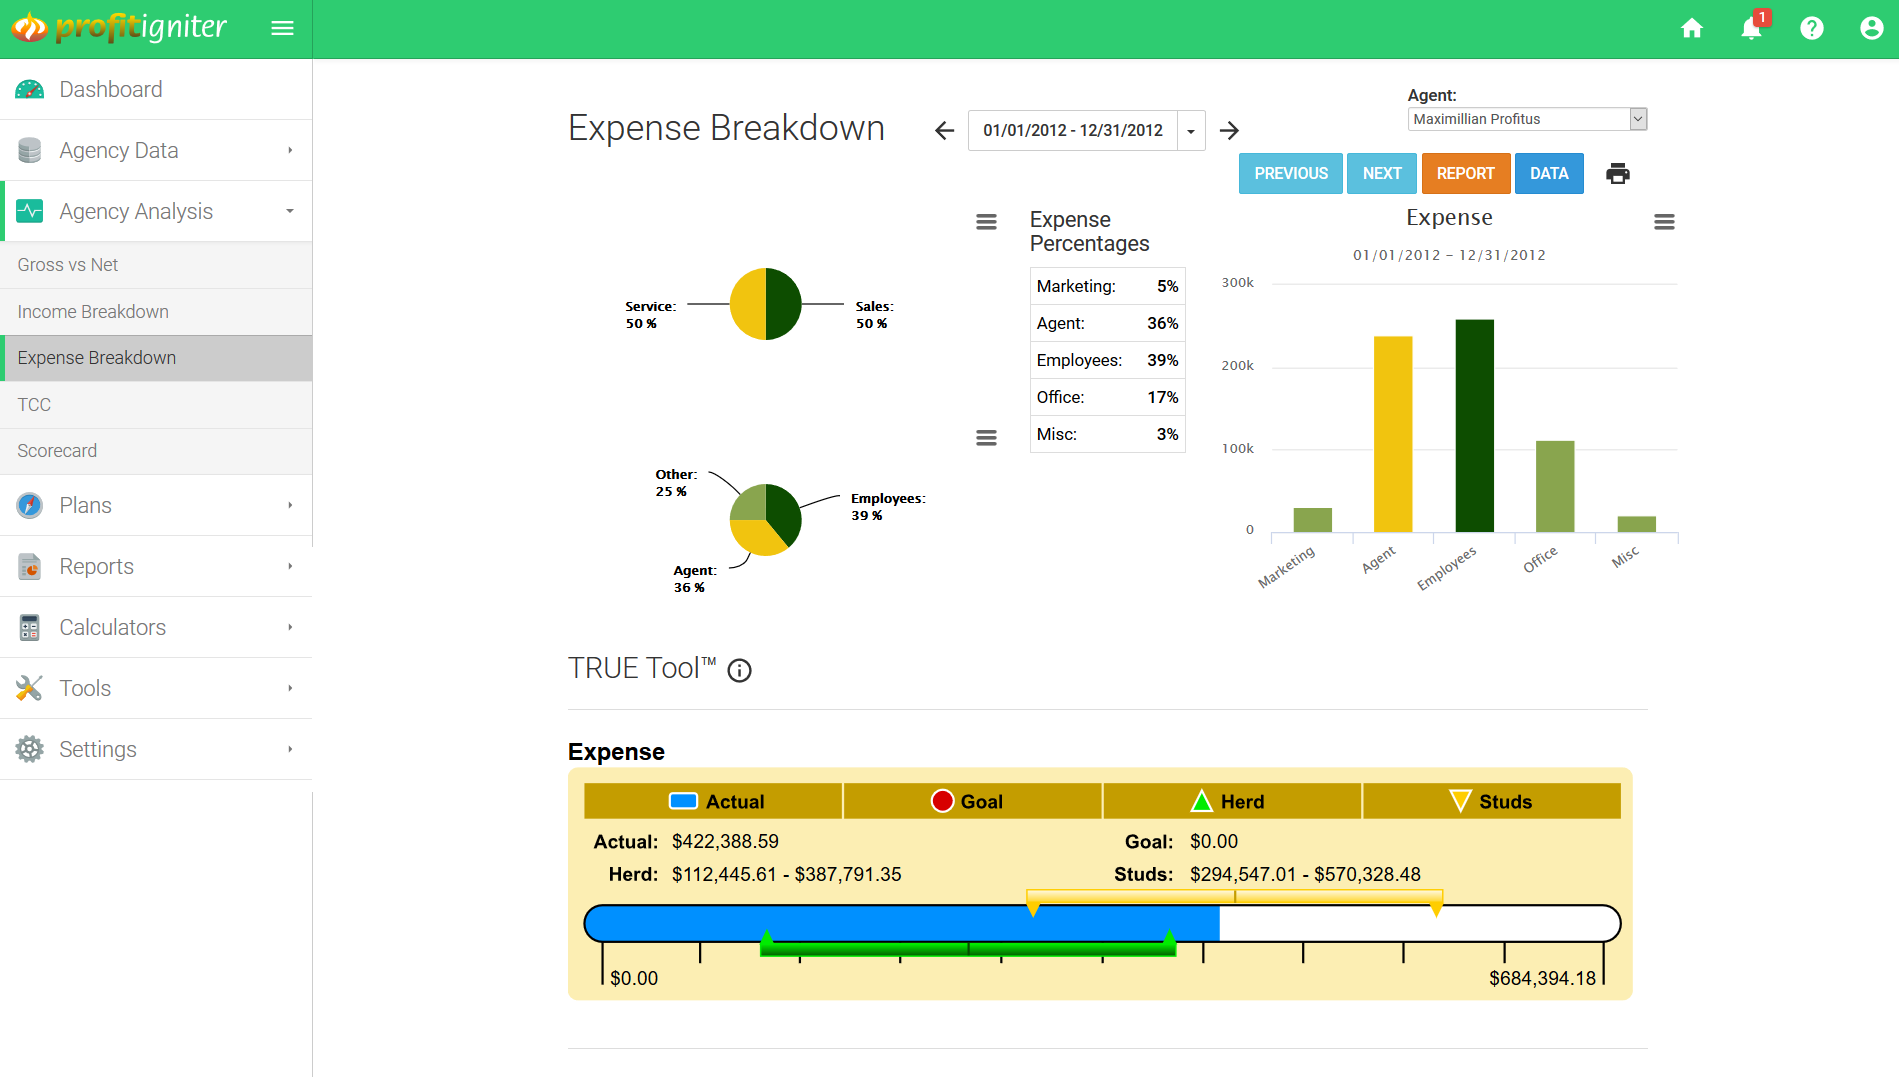Open the help question mark icon
This screenshot has width=1899, height=1077.
click(1811, 29)
